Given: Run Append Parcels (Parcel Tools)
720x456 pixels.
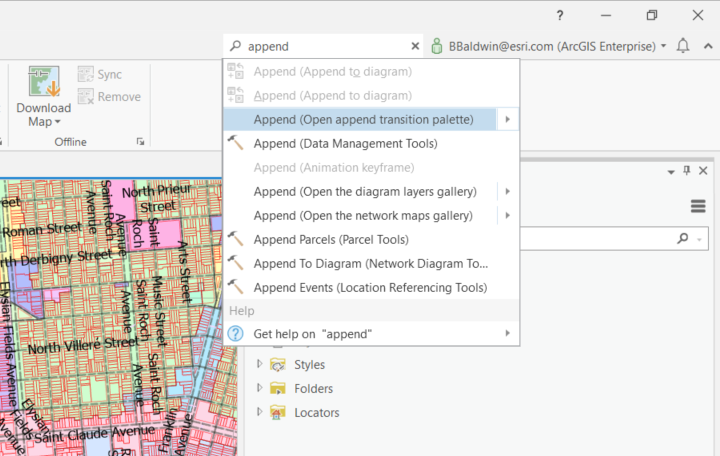Looking at the screenshot, I should [x=371, y=240].
